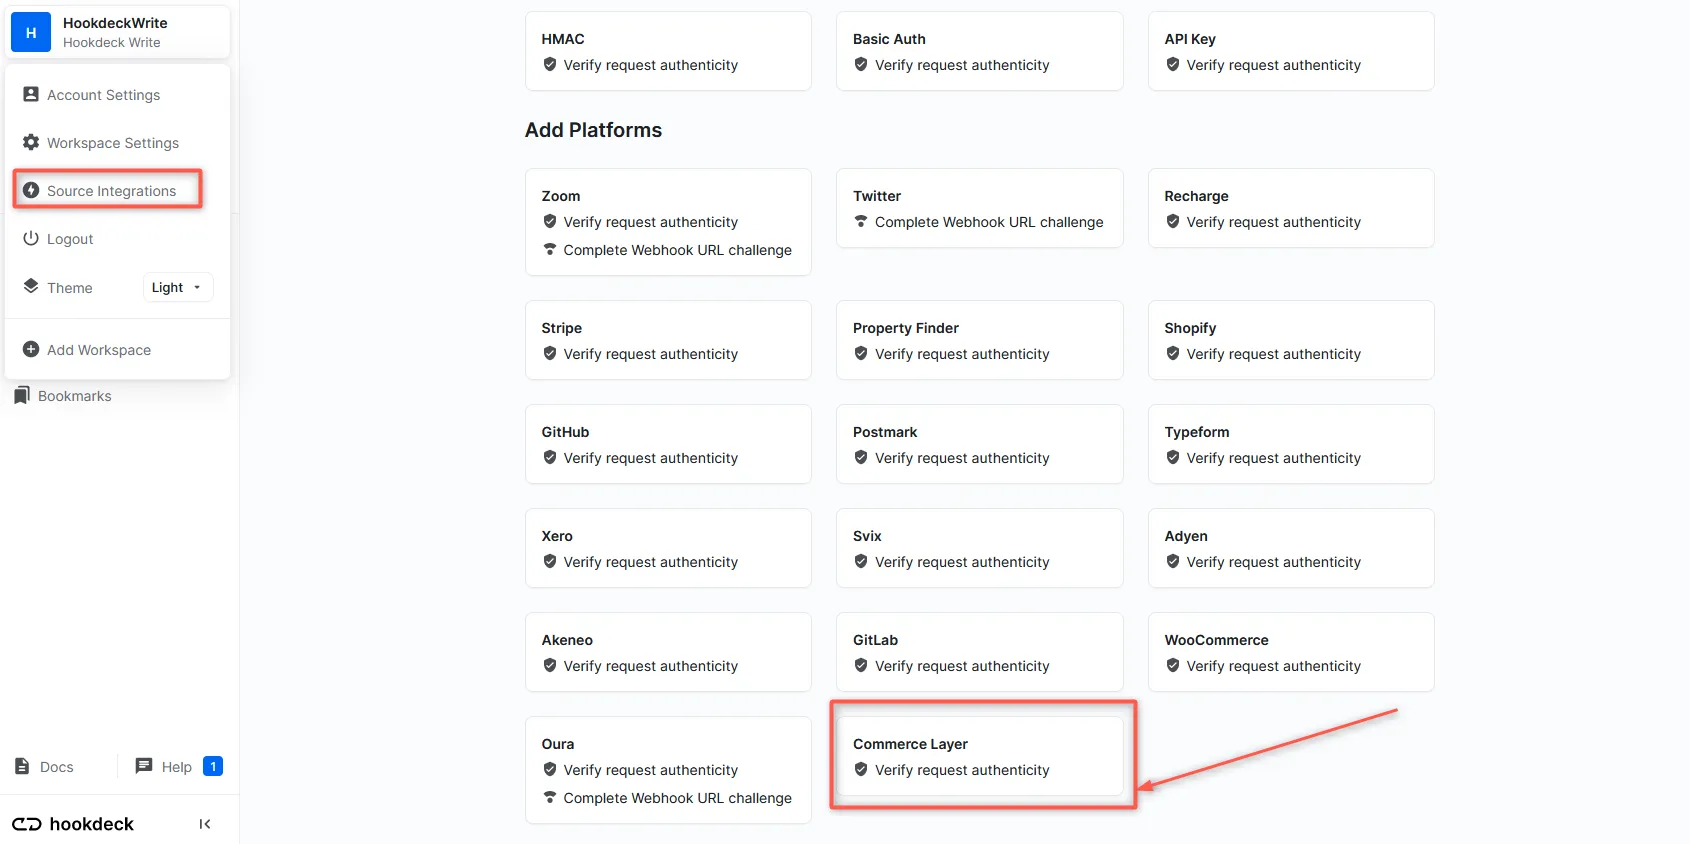Click the hookdeck logo
Screen dimensions: 1690x844
tap(73, 824)
